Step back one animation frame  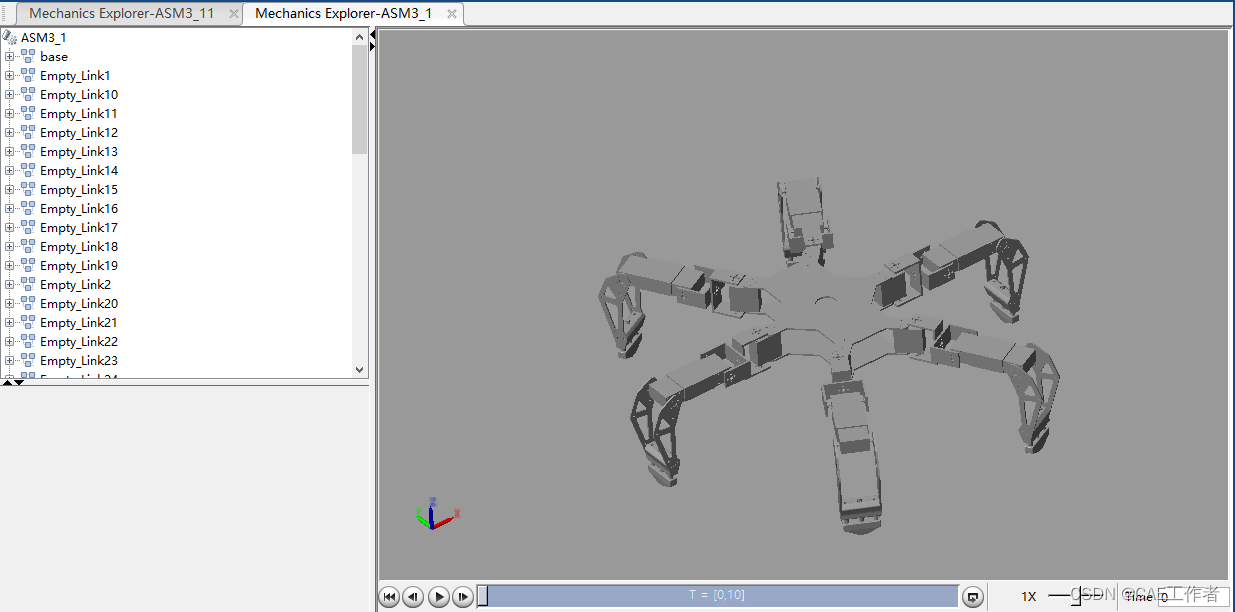(413, 597)
